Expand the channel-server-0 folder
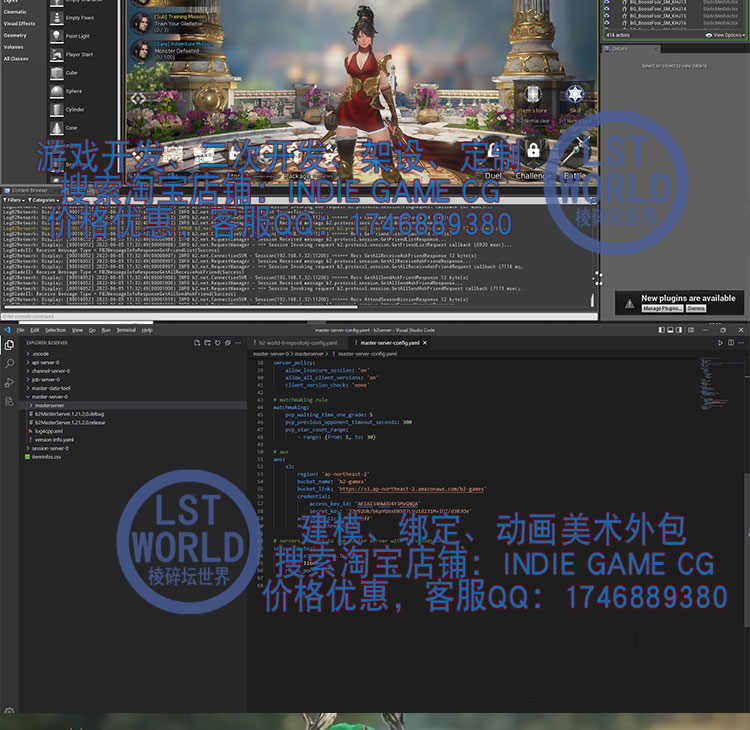The image size is (750, 730). tap(50, 371)
